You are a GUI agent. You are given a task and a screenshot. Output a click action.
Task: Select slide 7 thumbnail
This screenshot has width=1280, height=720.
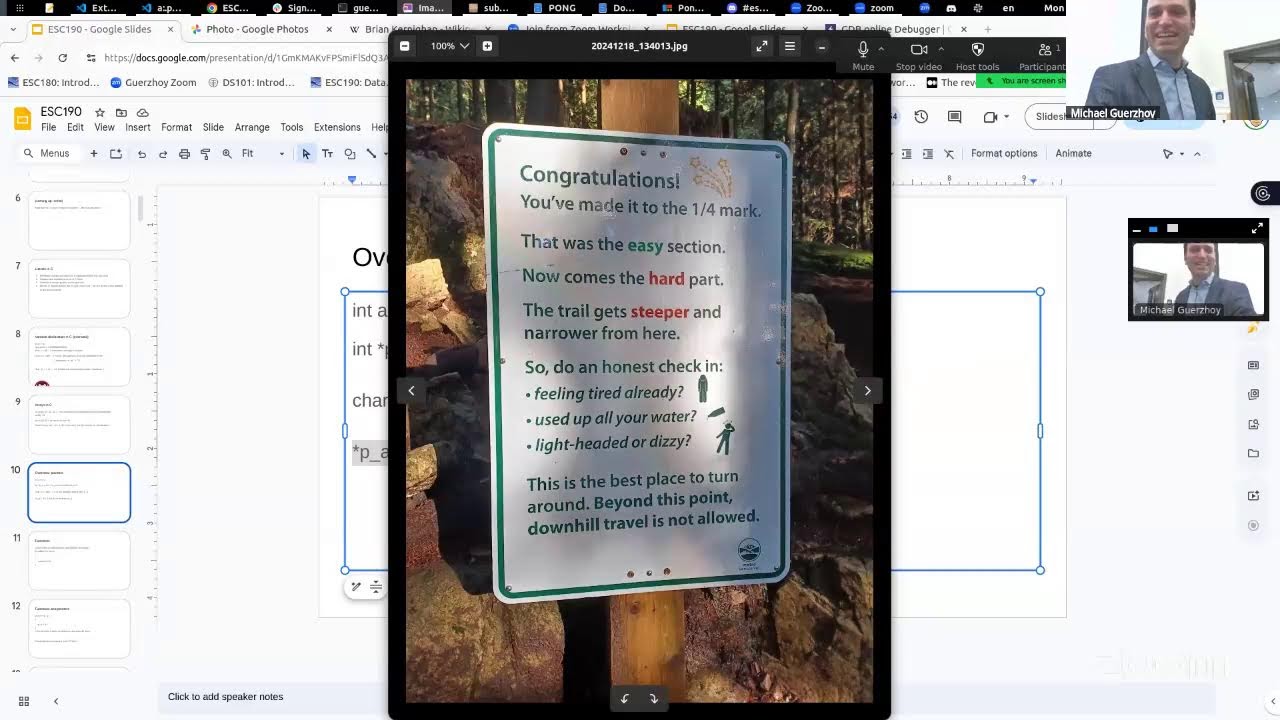coord(79,288)
